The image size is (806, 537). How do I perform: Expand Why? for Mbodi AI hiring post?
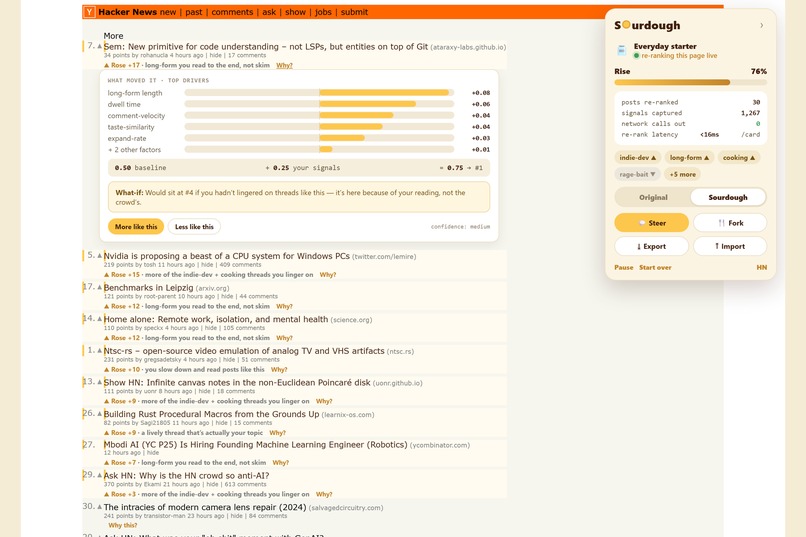point(281,462)
